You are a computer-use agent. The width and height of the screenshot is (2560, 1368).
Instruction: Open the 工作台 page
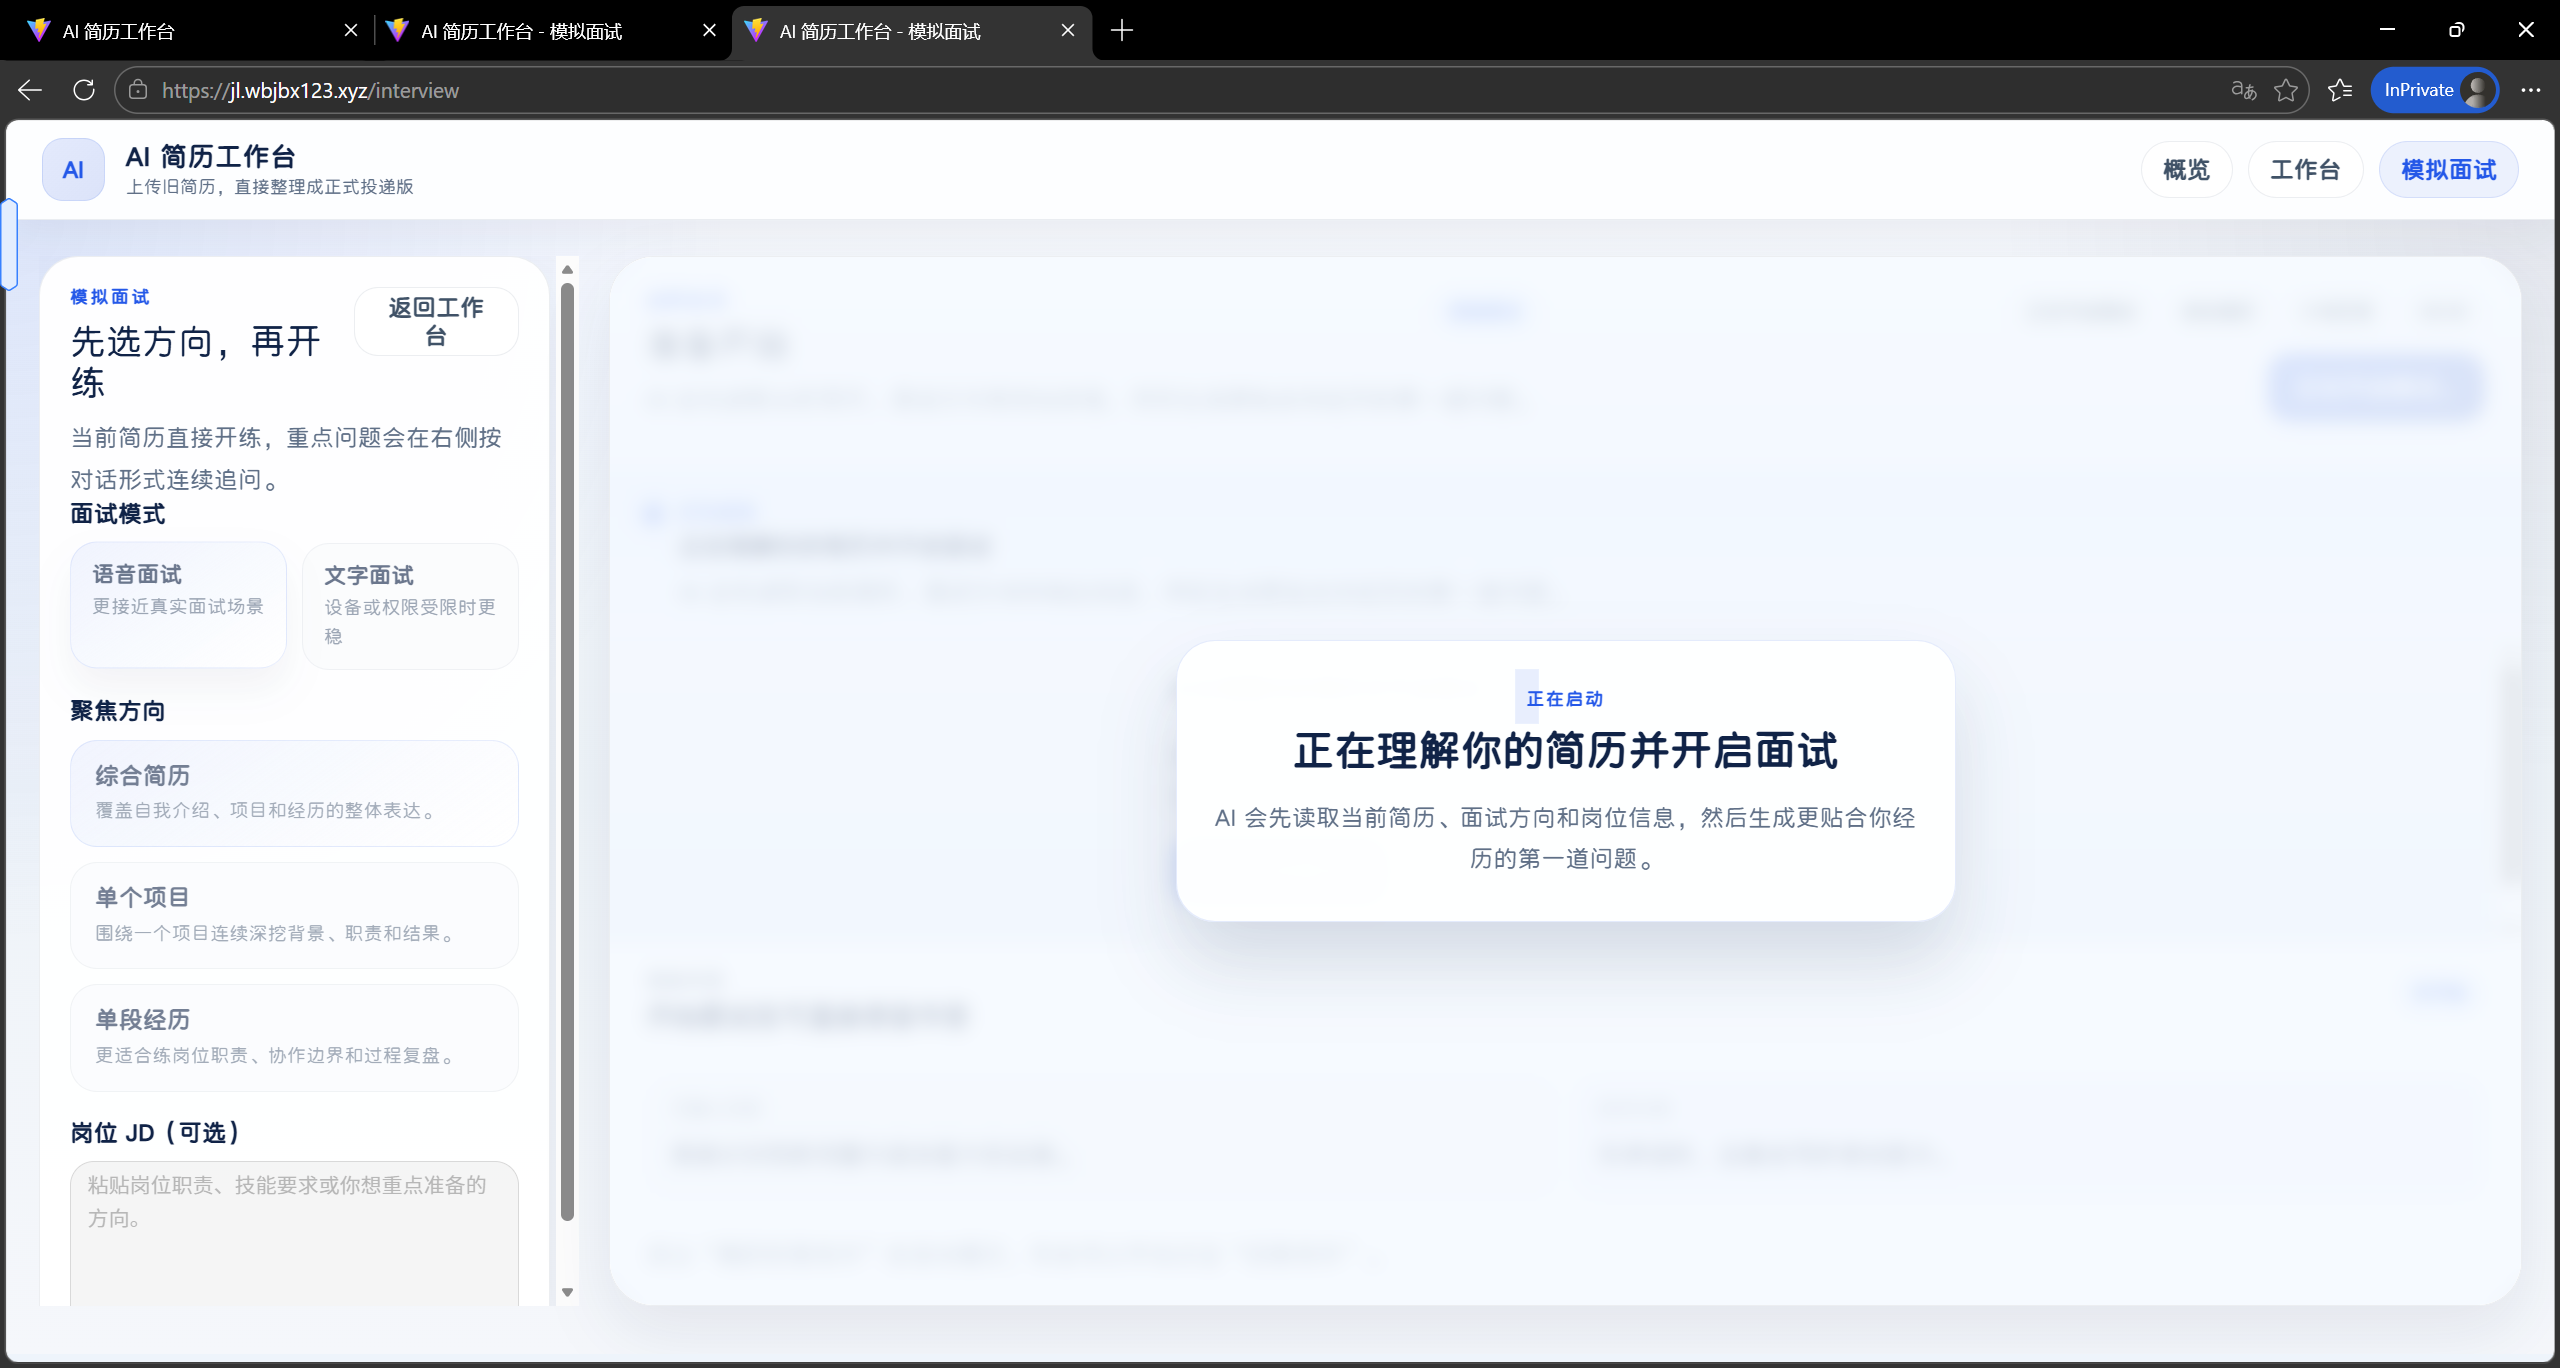click(x=2305, y=169)
